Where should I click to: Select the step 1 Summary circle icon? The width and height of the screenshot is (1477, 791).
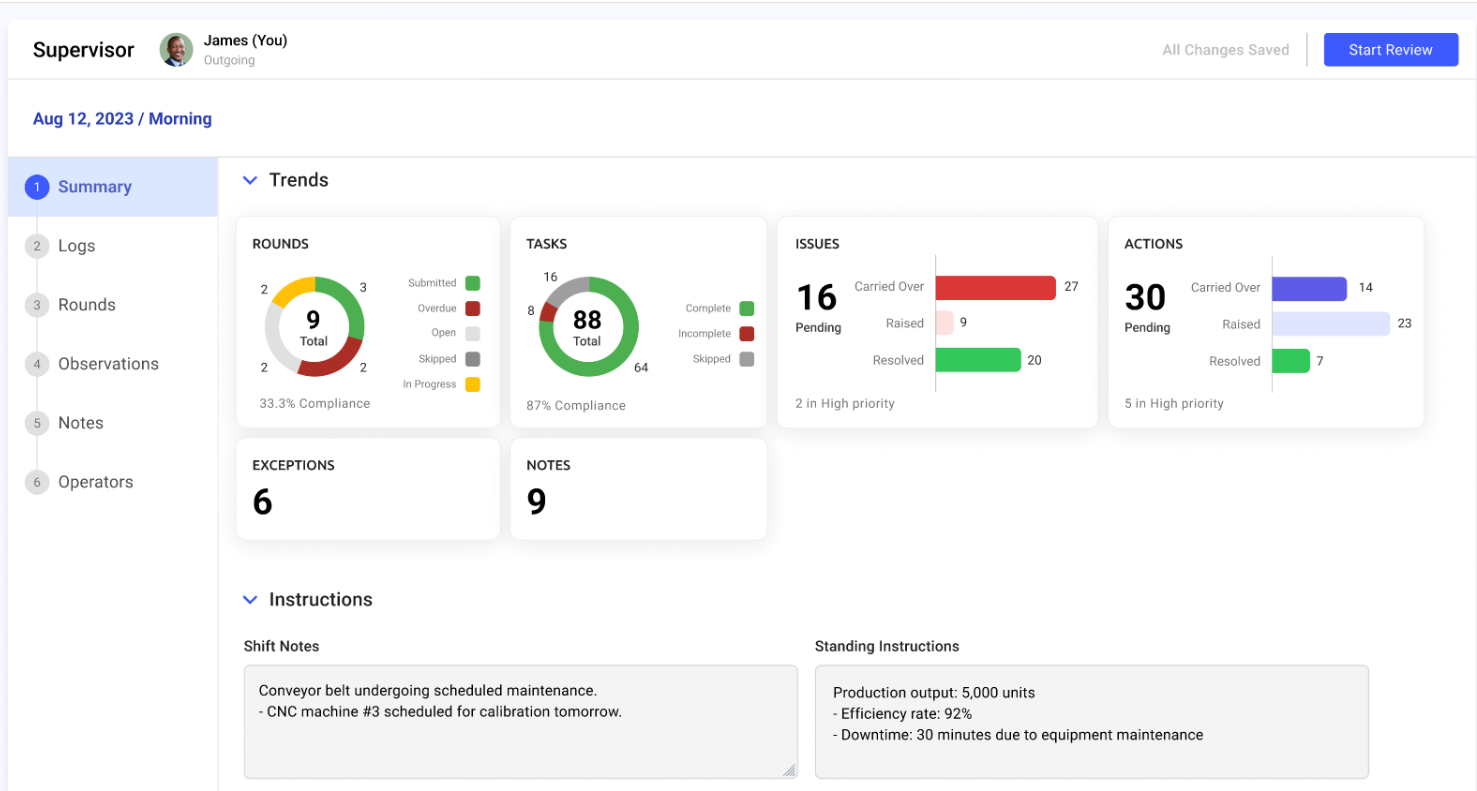click(37, 187)
